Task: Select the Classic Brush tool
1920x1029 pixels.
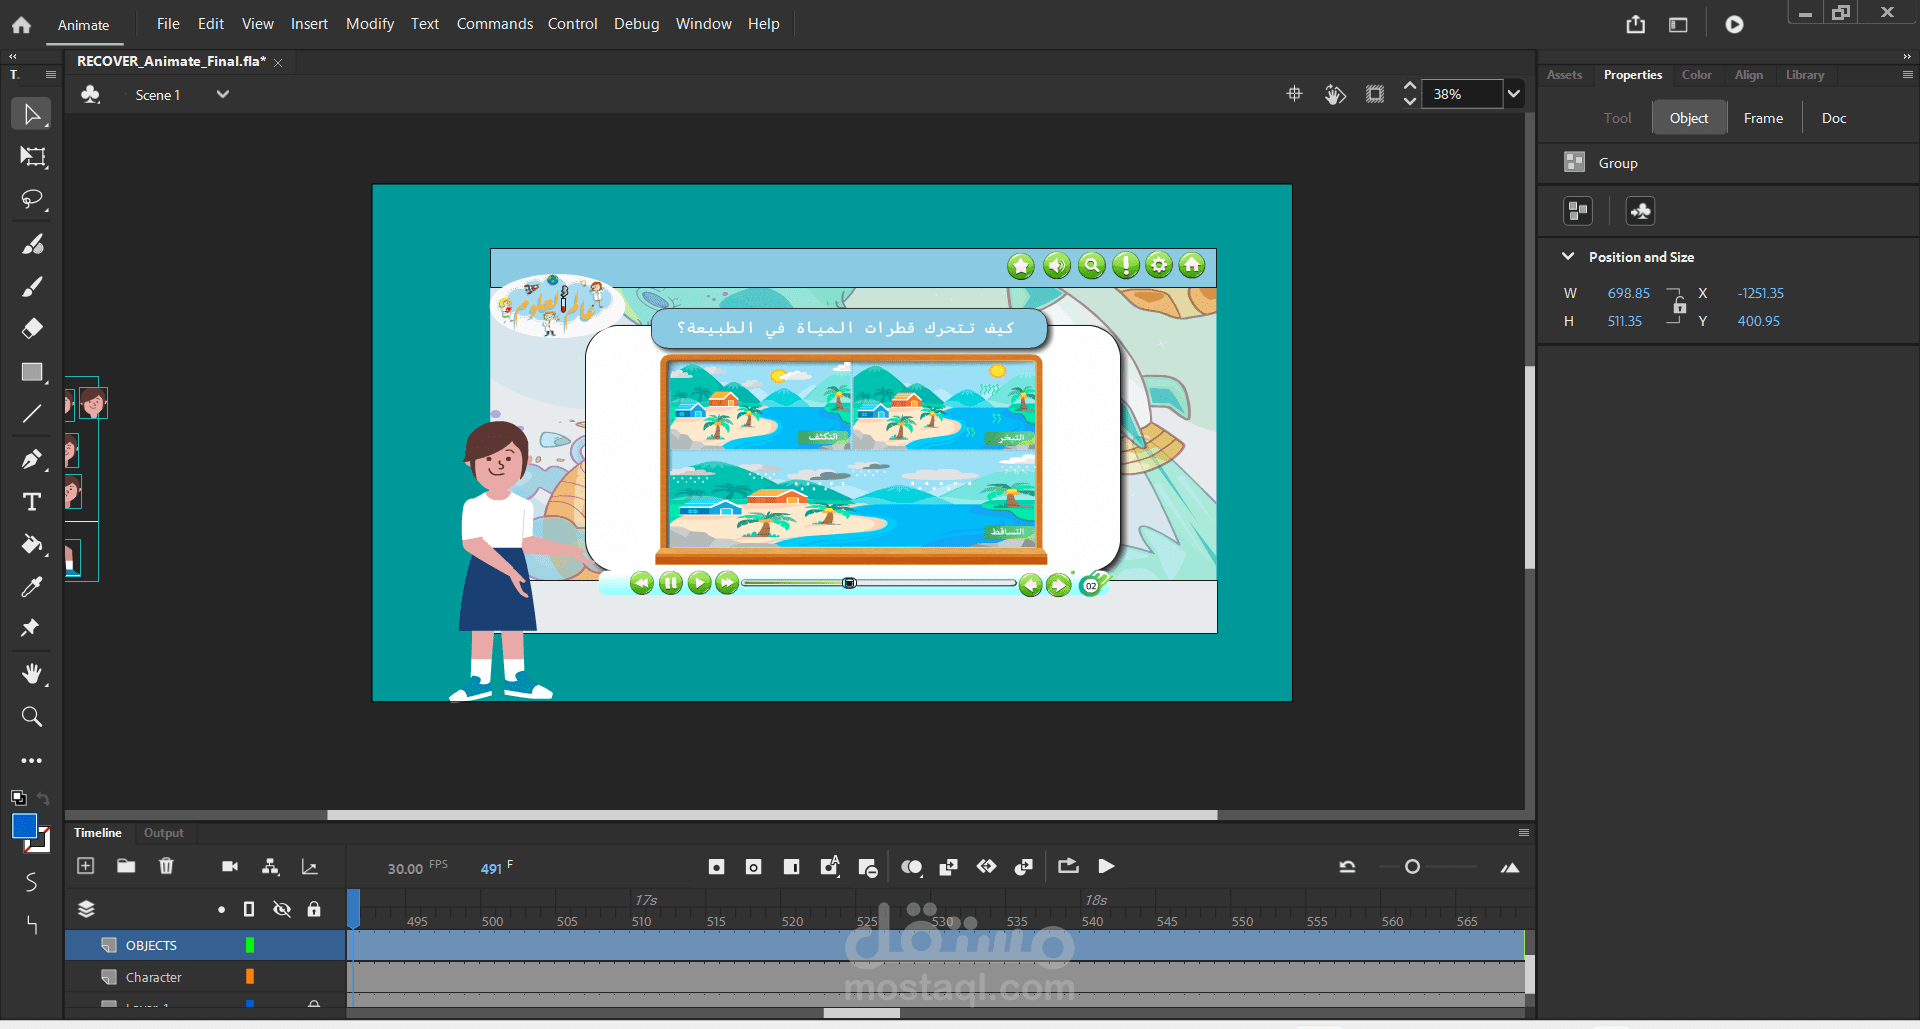Action: (x=32, y=287)
